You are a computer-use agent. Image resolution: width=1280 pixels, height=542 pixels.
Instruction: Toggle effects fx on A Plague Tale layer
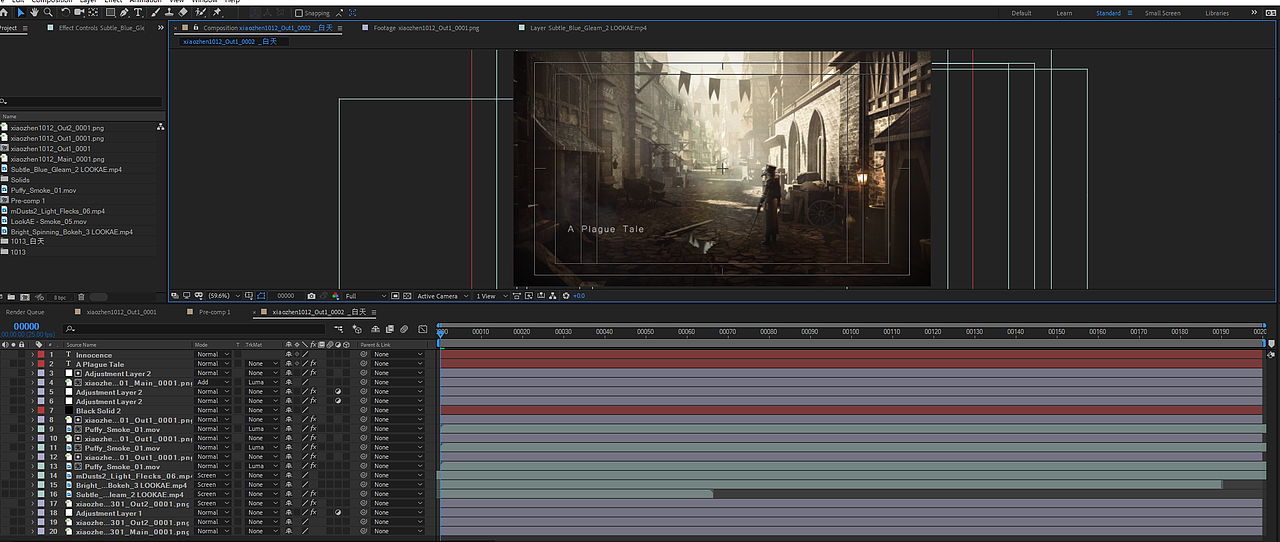(313, 364)
